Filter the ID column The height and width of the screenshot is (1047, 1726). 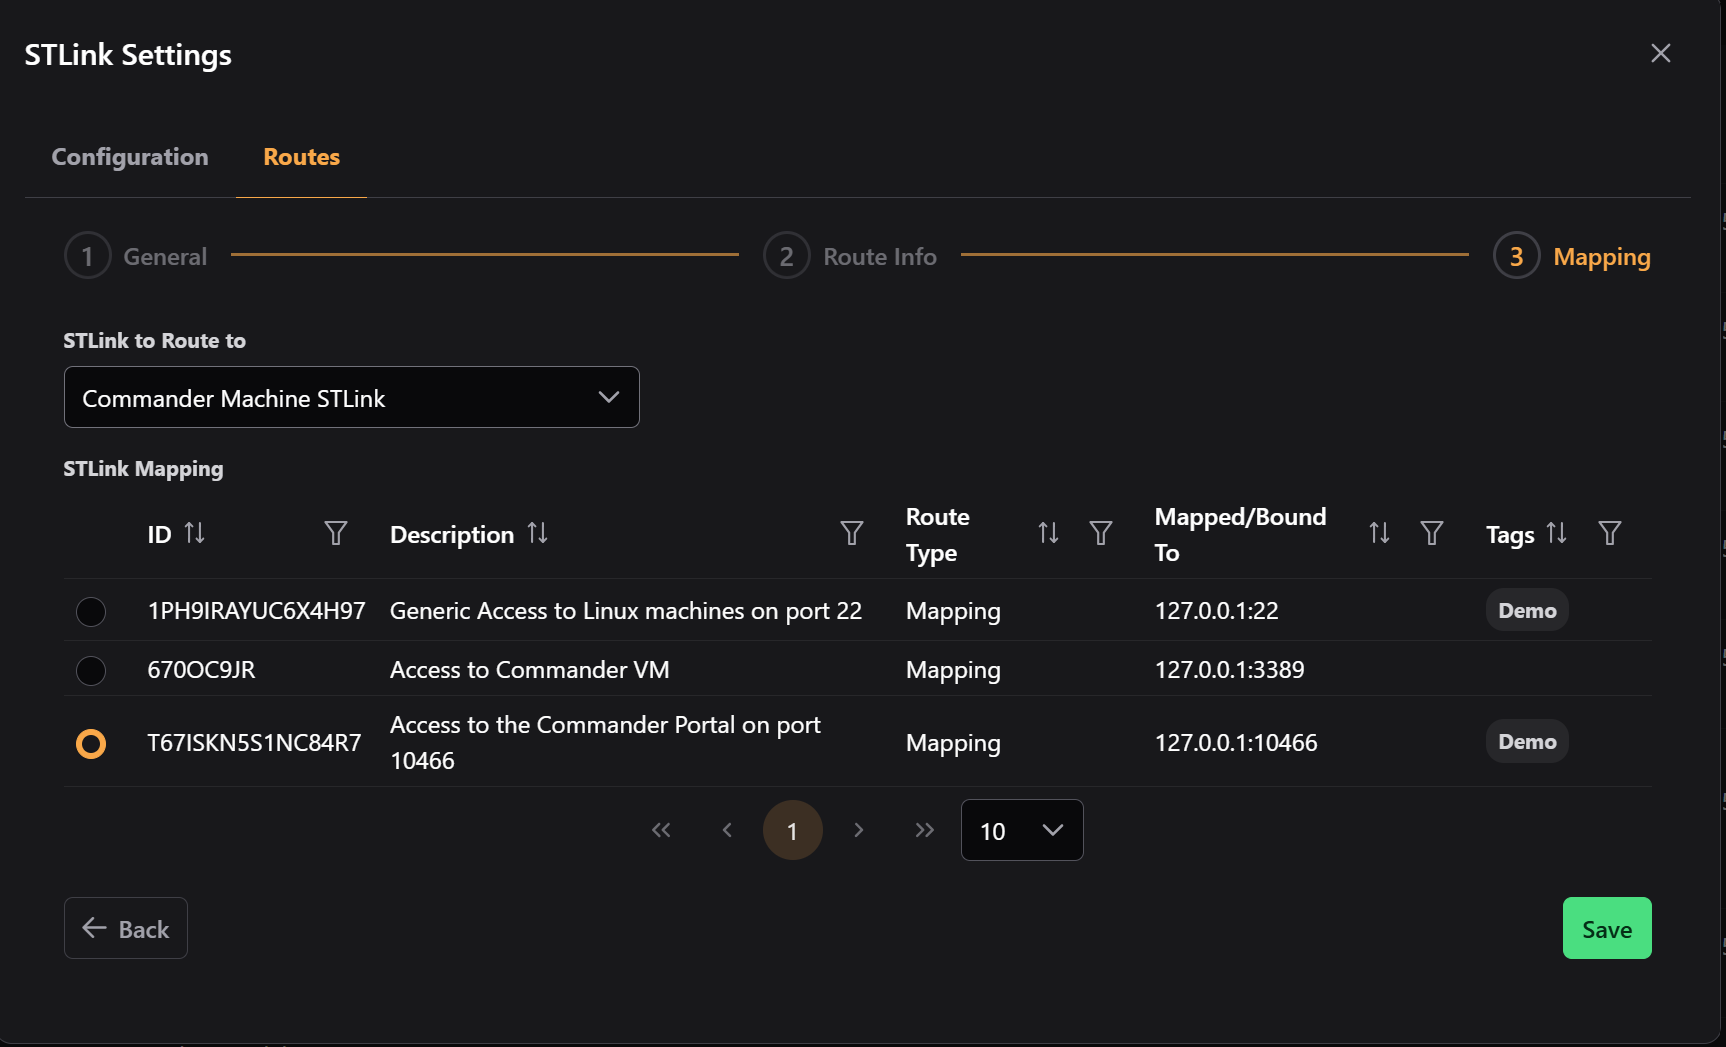pyautogui.click(x=336, y=533)
